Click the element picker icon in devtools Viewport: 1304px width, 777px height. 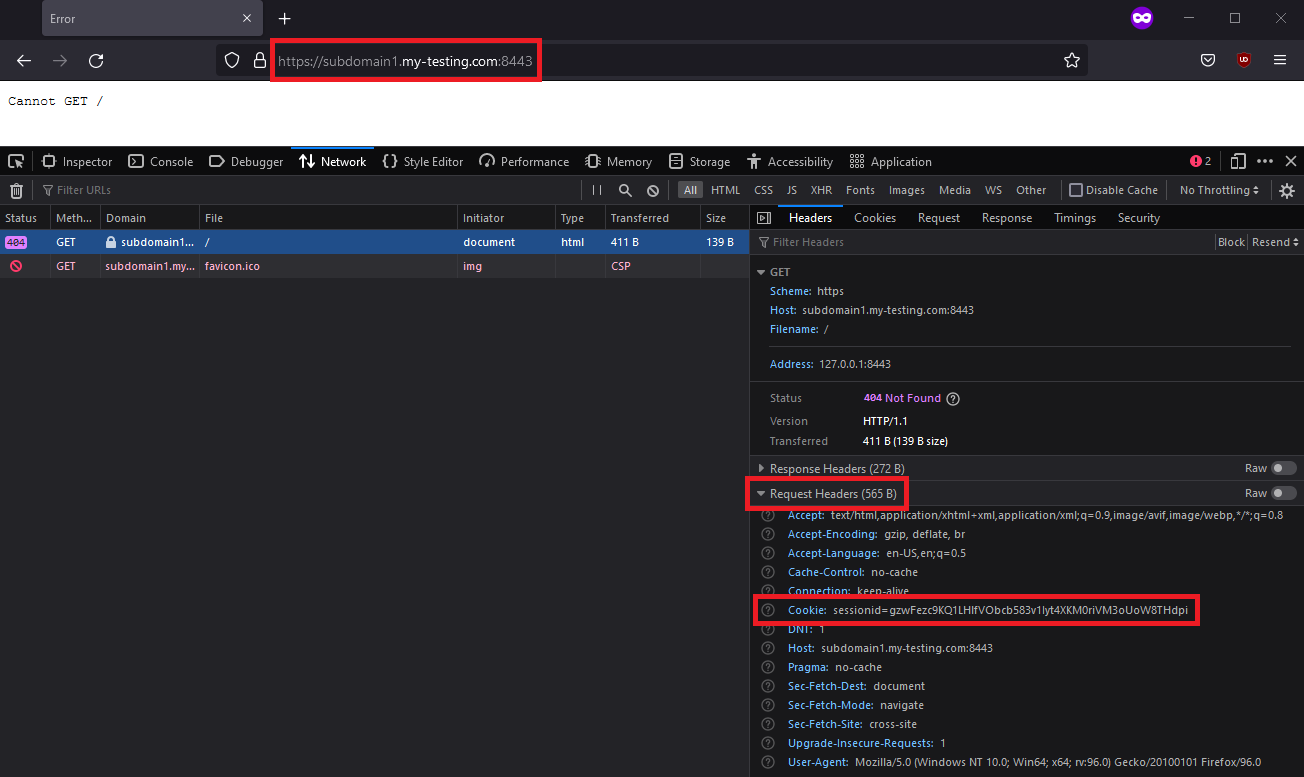pyautogui.click(x=16, y=161)
